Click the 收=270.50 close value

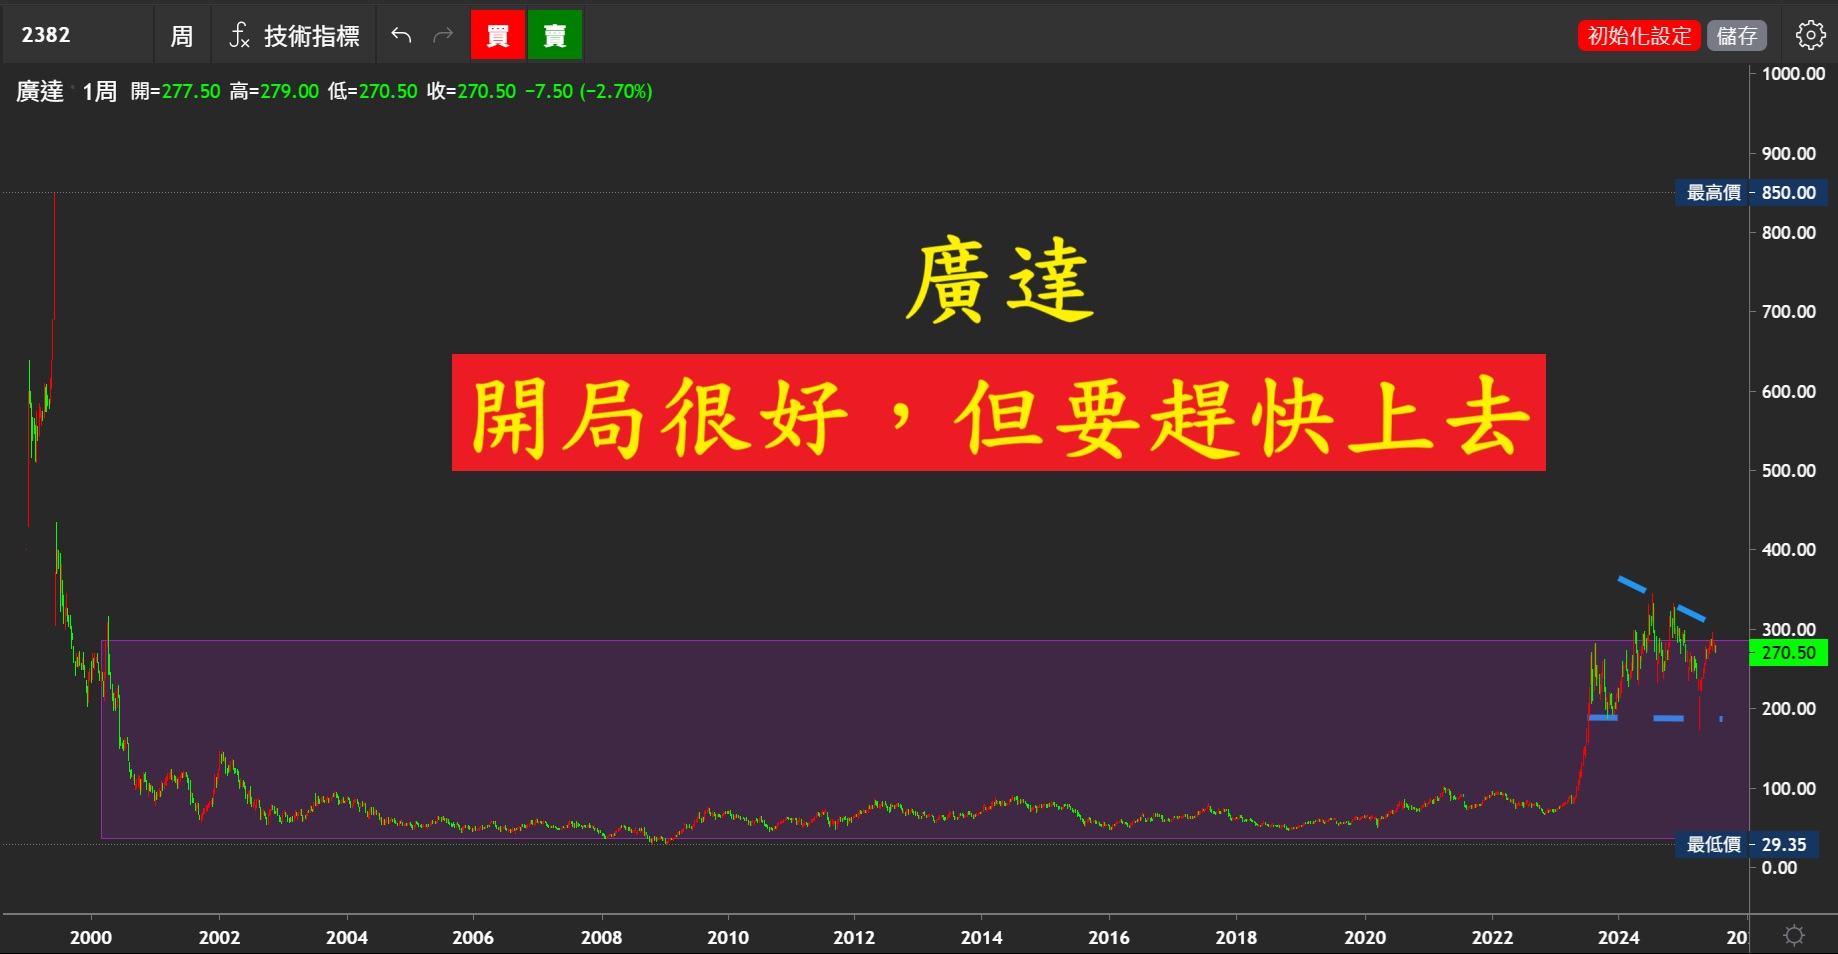point(472,91)
